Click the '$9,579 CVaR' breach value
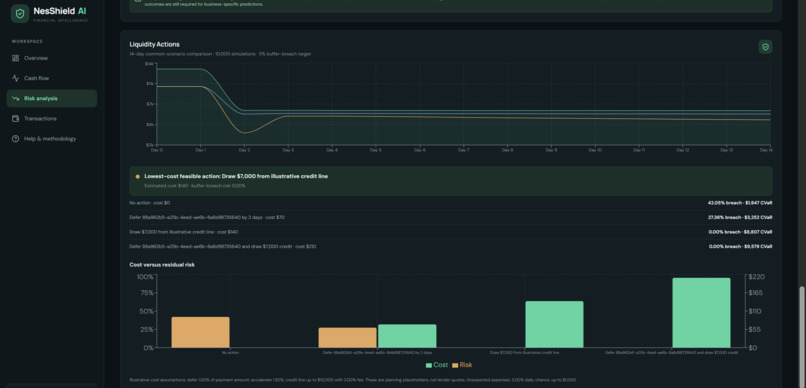806x388 pixels. tap(759, 247)
